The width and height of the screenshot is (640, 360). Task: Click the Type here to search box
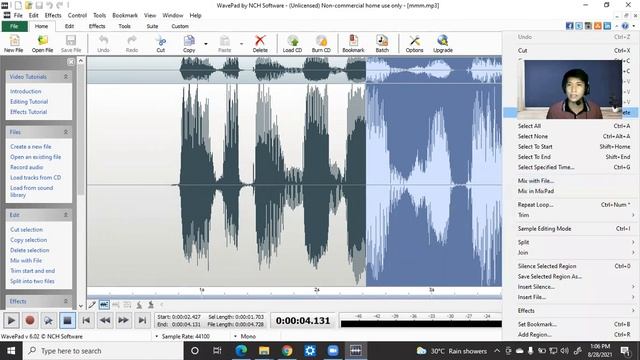[103, 351]
